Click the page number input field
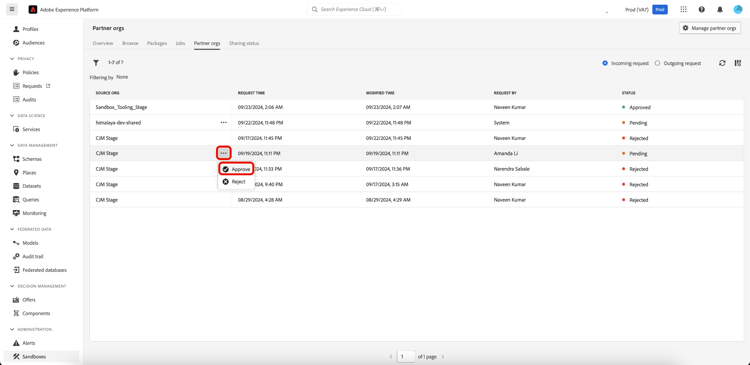Viewport: 750px width, 365px height. 406,356
